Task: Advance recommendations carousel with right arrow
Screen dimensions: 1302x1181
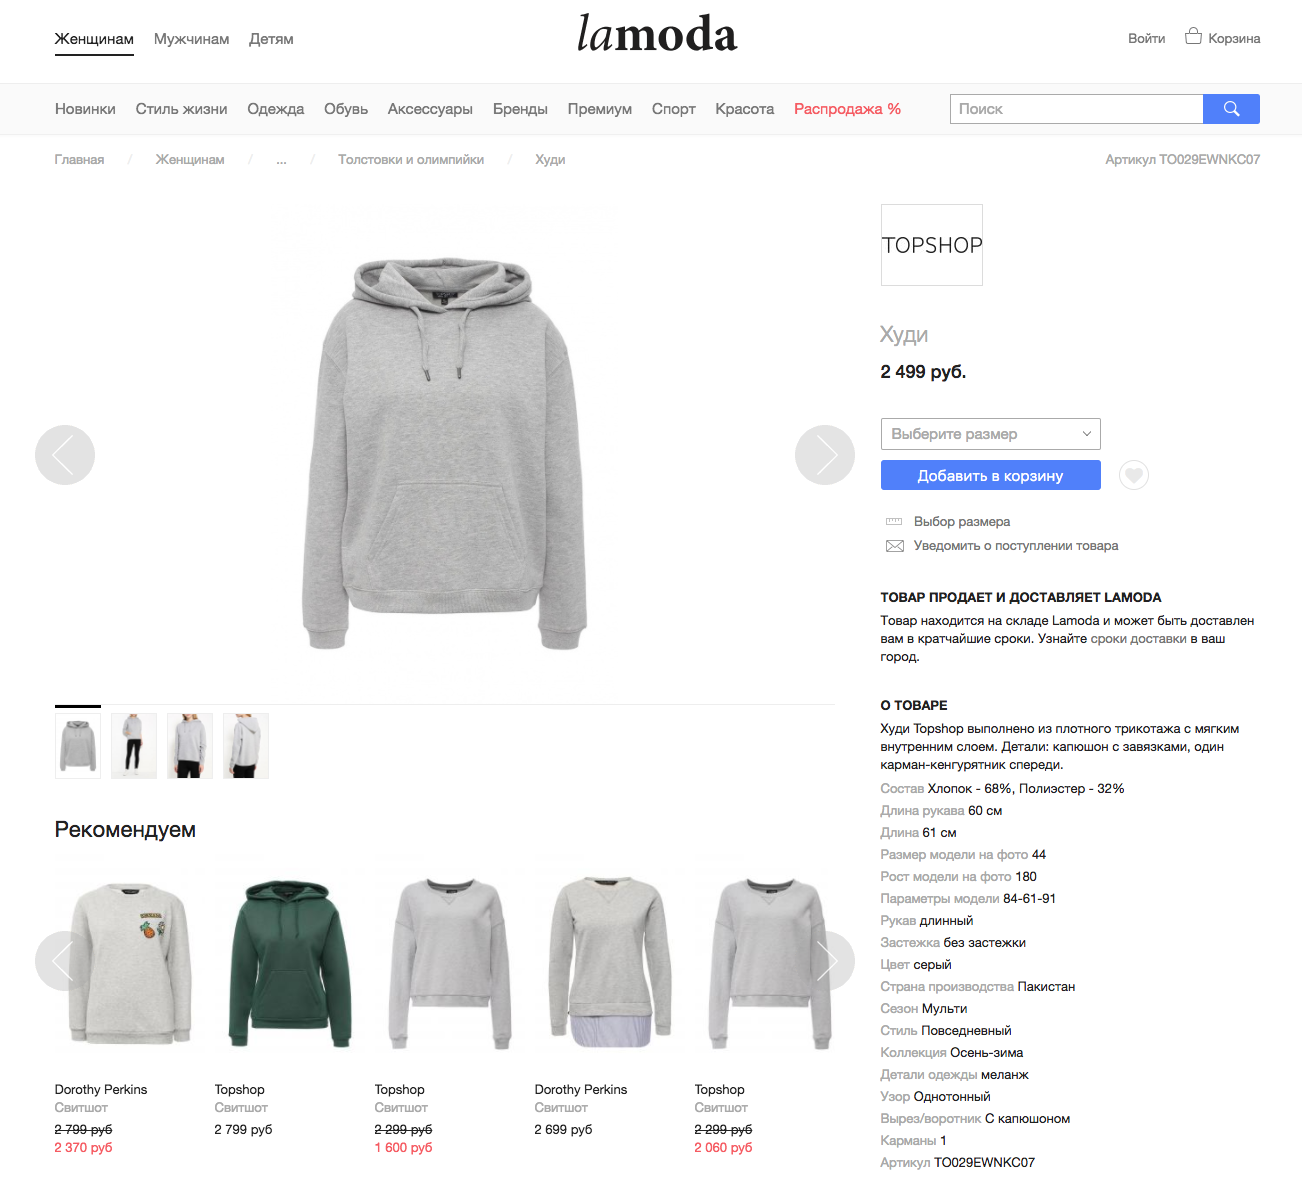Action: (x=827, y=961)
